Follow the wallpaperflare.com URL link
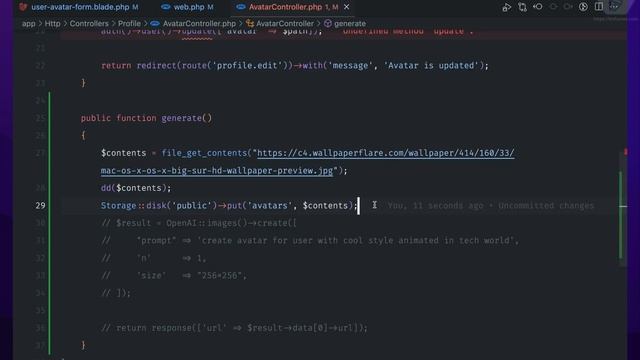Viewport: 640px width, 360px height. (x=386, y=153)
